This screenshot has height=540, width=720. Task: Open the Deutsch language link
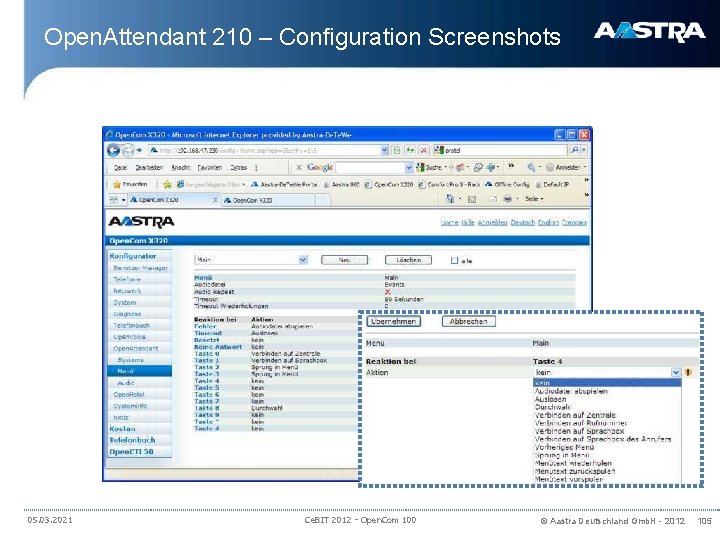[x=523, y=222]
